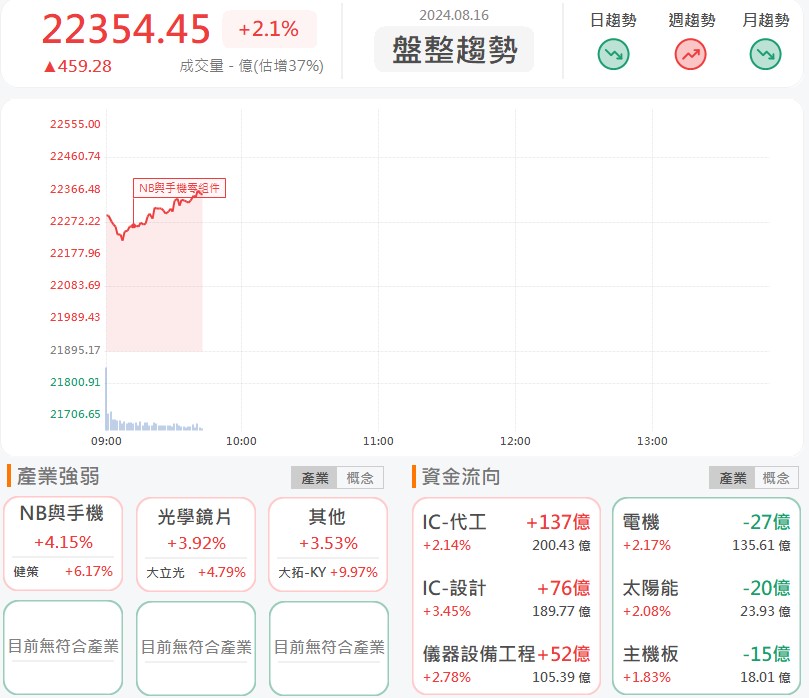The image size is (809, 698).
Task: Click the weekly trend up-arrow icon
Action: coord(690,55)
